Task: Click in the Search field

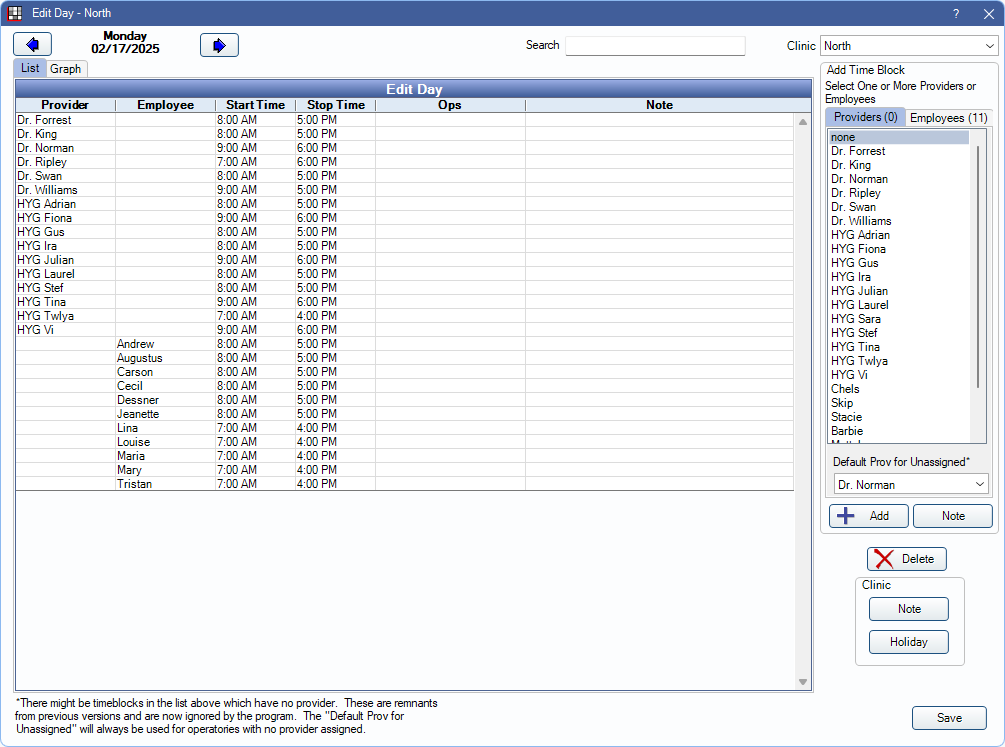Action: coord(655,46)
